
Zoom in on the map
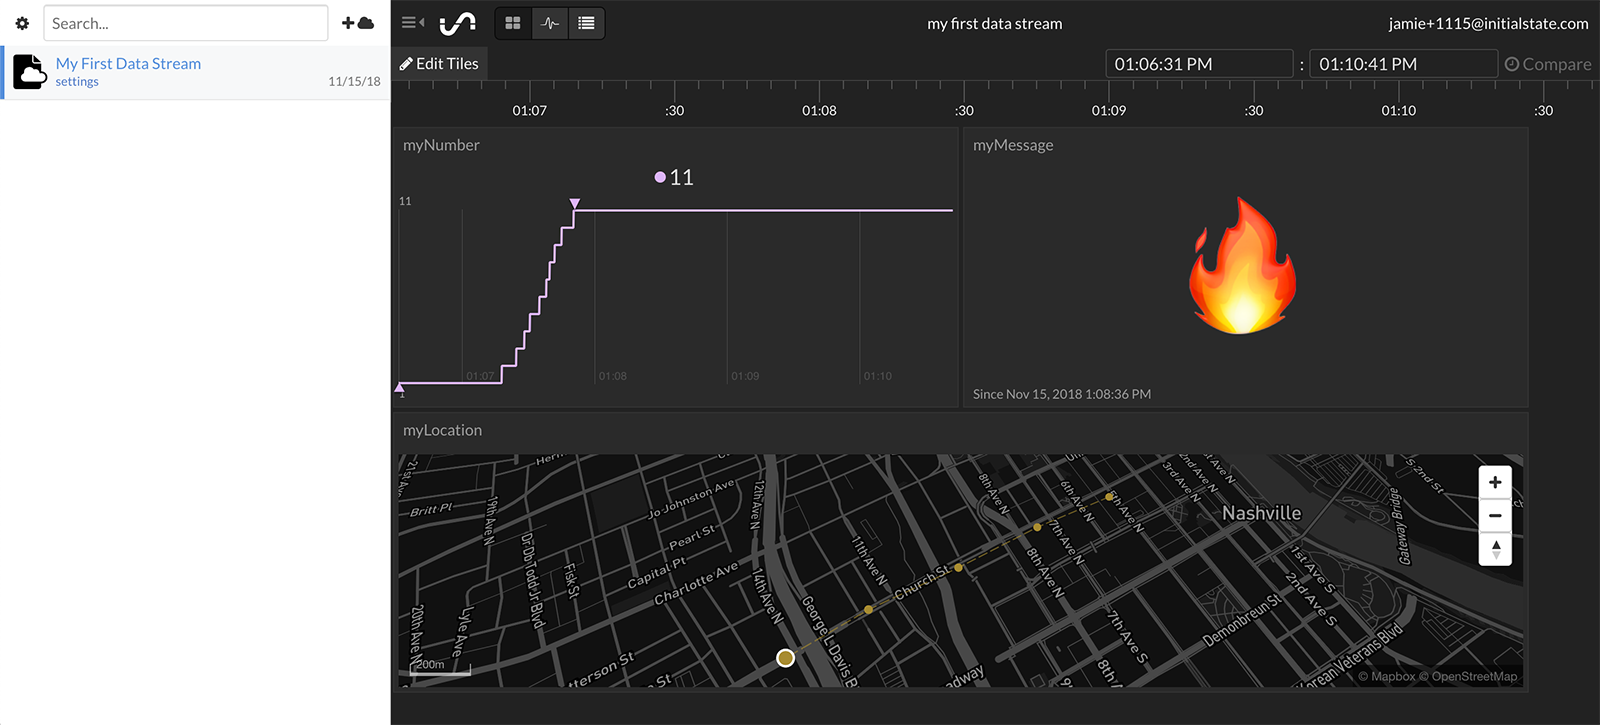pyautogui.click(x=1495, y=482)
